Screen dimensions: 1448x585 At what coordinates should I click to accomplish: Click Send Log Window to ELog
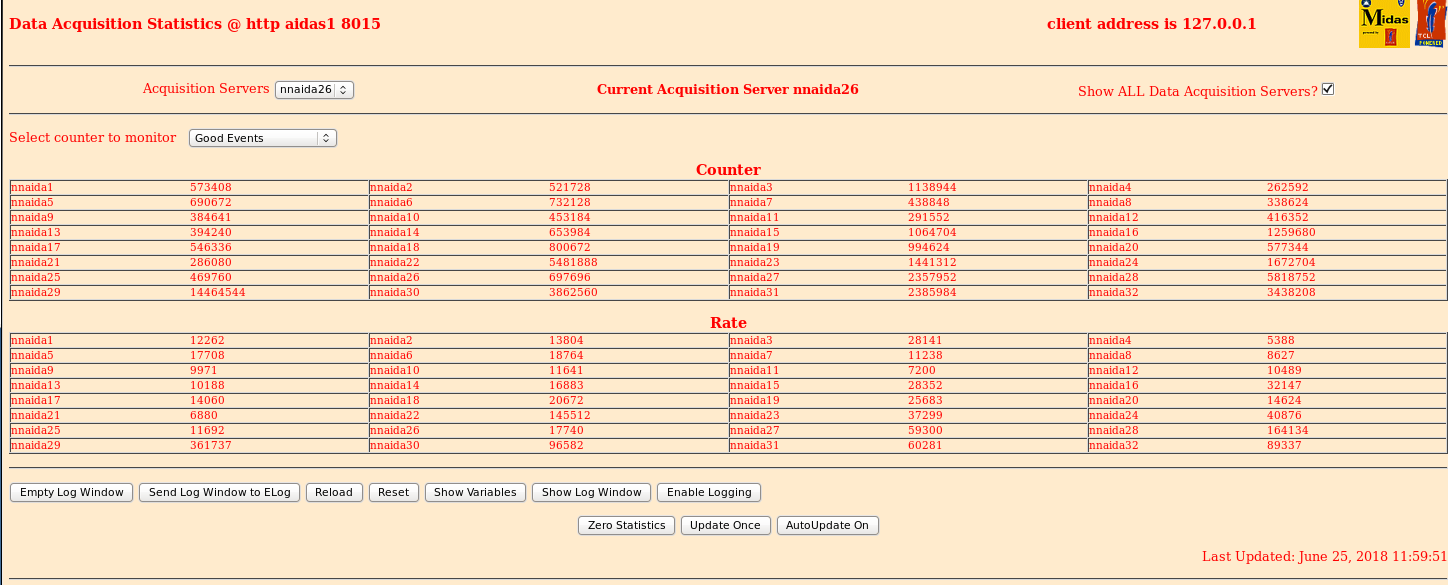point(219,492)
